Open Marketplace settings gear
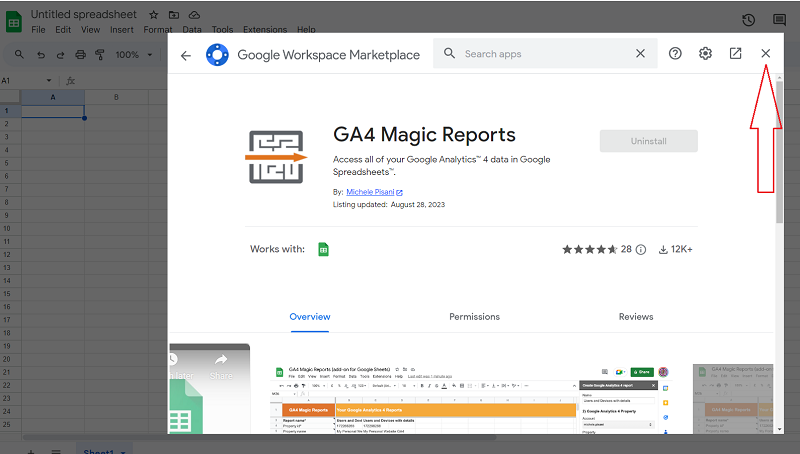This screenshot has height=454, width=800. [x=705, y=54]
